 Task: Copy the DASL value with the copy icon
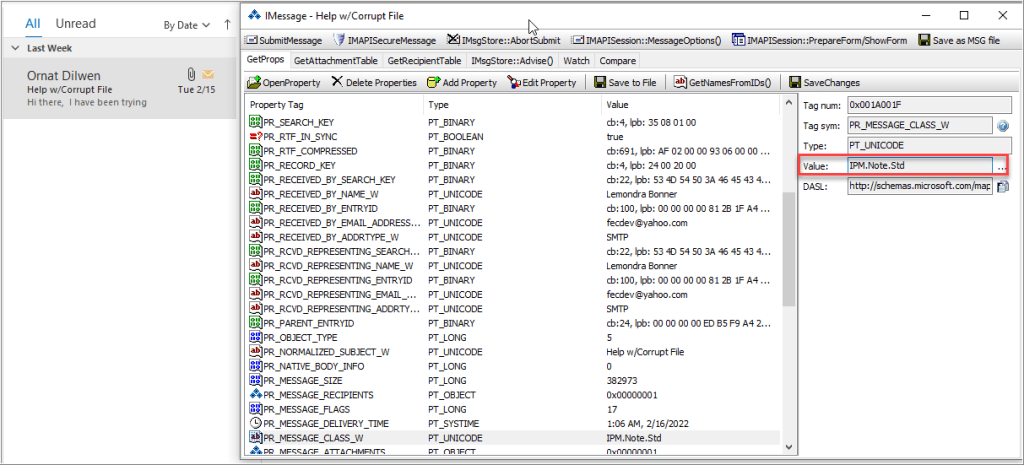click(1002, 186)
